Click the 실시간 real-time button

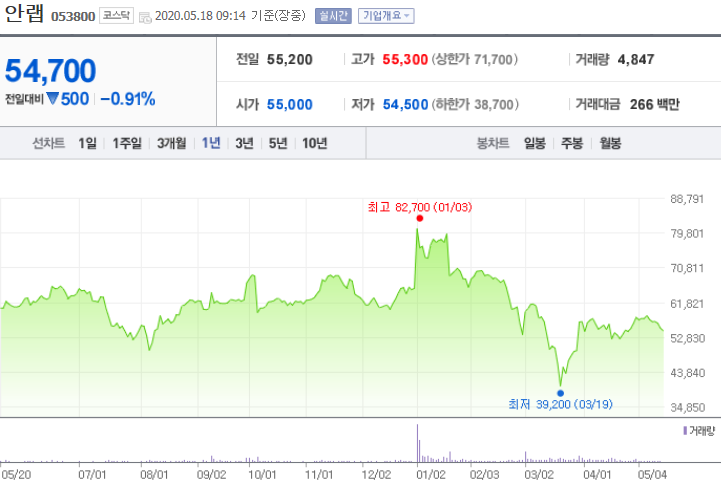[x=333, y=16]
